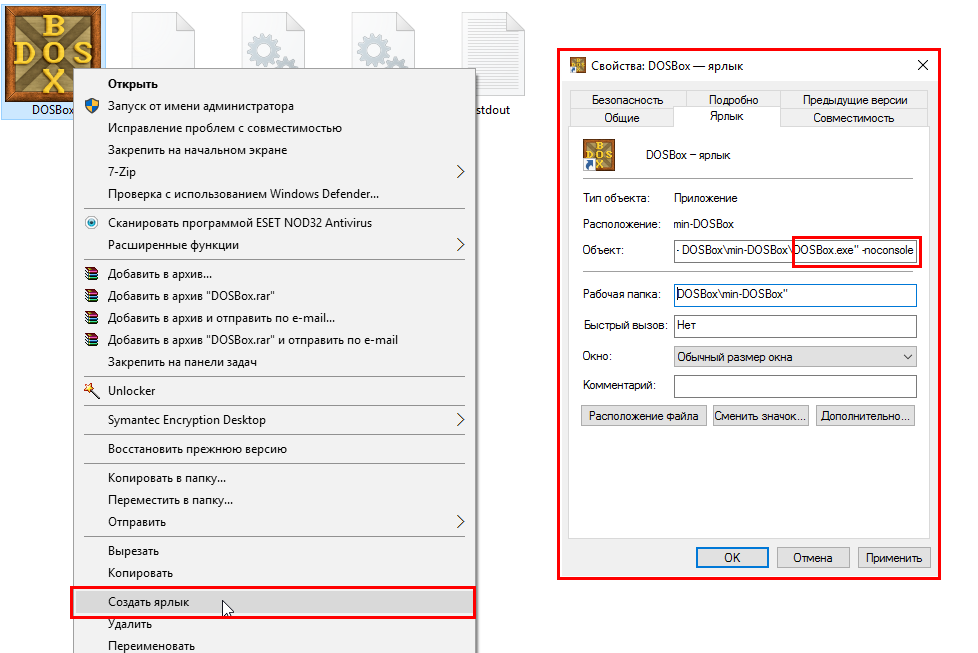The height and width of the screenshot is (653, 978).
Task: Select the DOSBox application icon
Action: (x=53, y=54)
